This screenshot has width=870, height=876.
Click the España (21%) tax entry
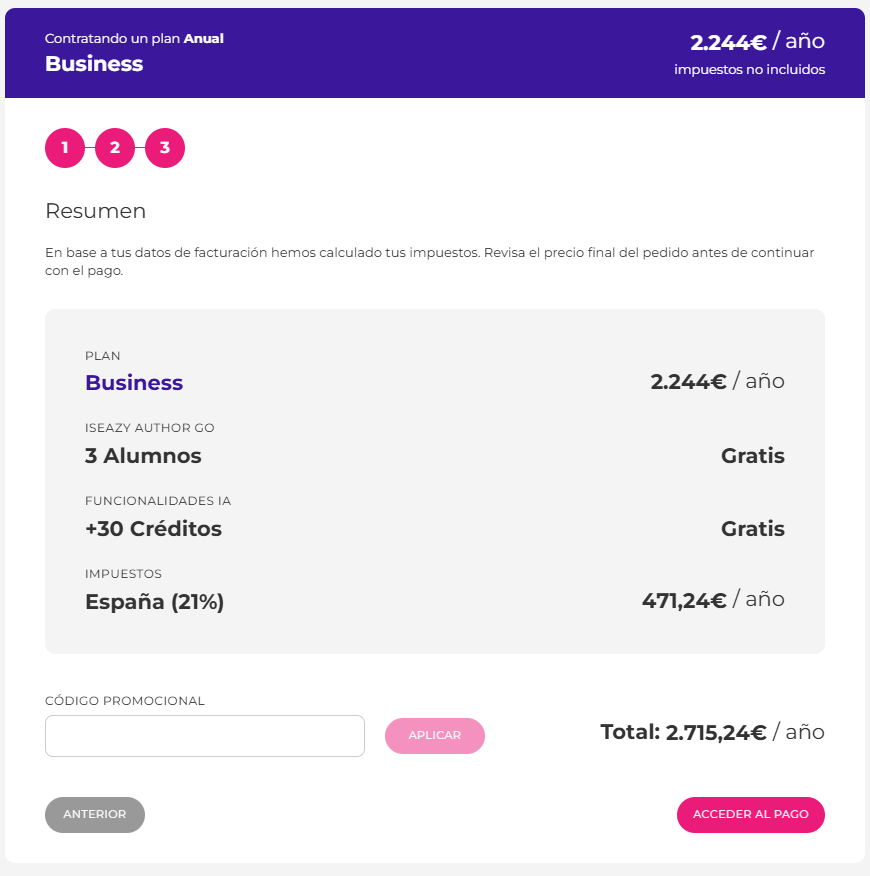154,602
